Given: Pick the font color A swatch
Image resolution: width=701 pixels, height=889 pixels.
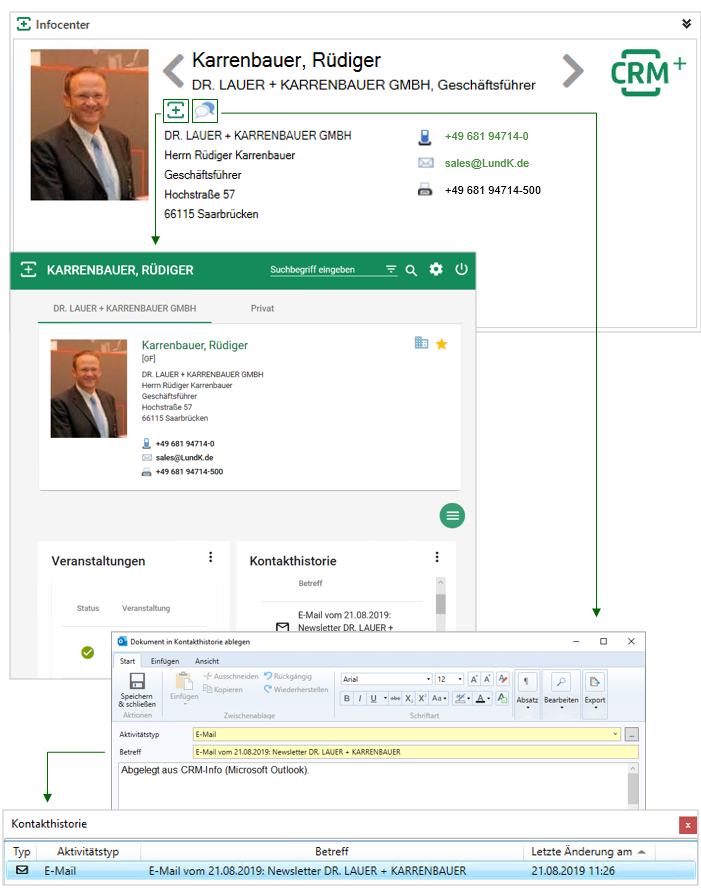Looking at the screenshot, I should [x=483, y=698].
